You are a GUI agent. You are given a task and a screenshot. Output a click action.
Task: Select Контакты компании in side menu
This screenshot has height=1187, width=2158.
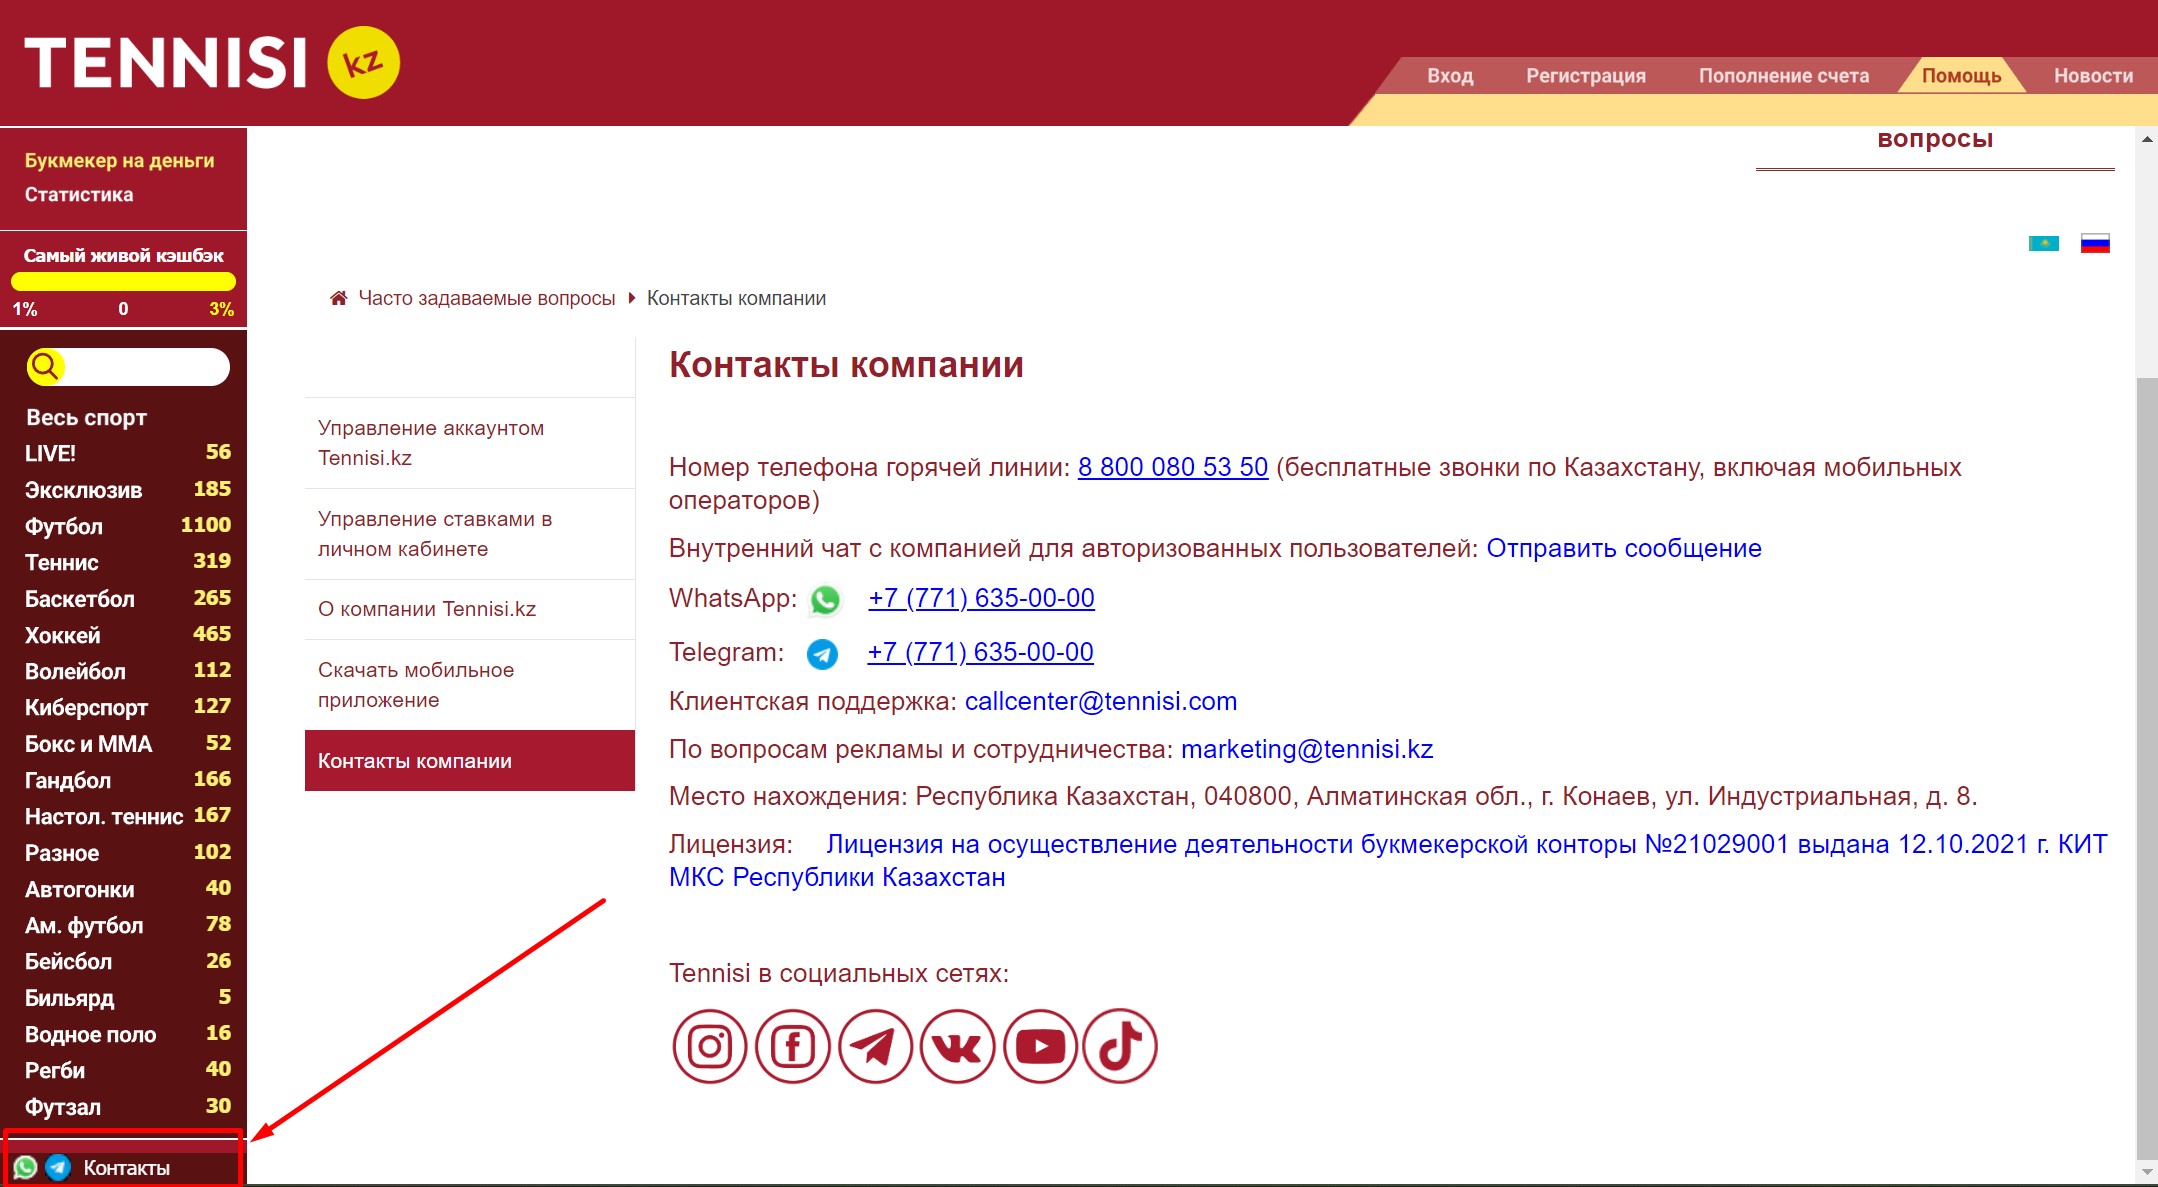click(x=470, y=761)
